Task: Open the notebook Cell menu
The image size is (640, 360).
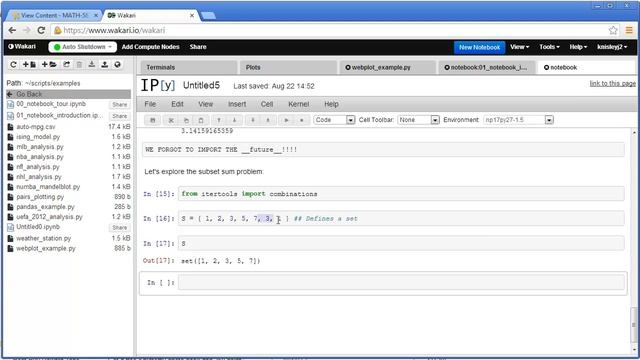Action: pos(267,104)
